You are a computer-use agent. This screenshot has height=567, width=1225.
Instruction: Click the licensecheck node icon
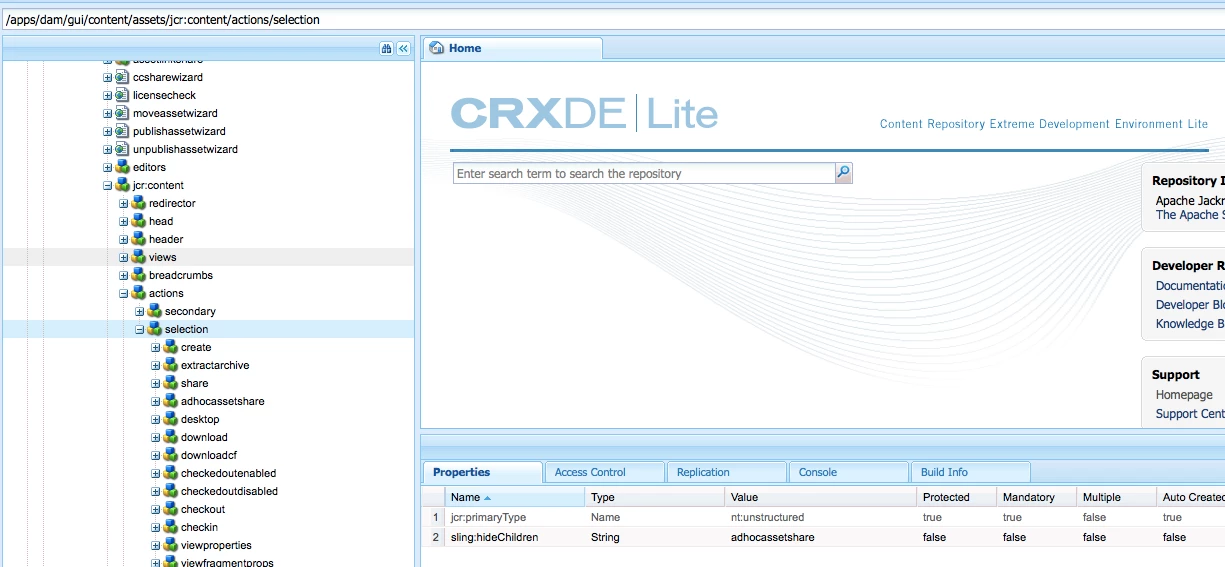(122, 95)
